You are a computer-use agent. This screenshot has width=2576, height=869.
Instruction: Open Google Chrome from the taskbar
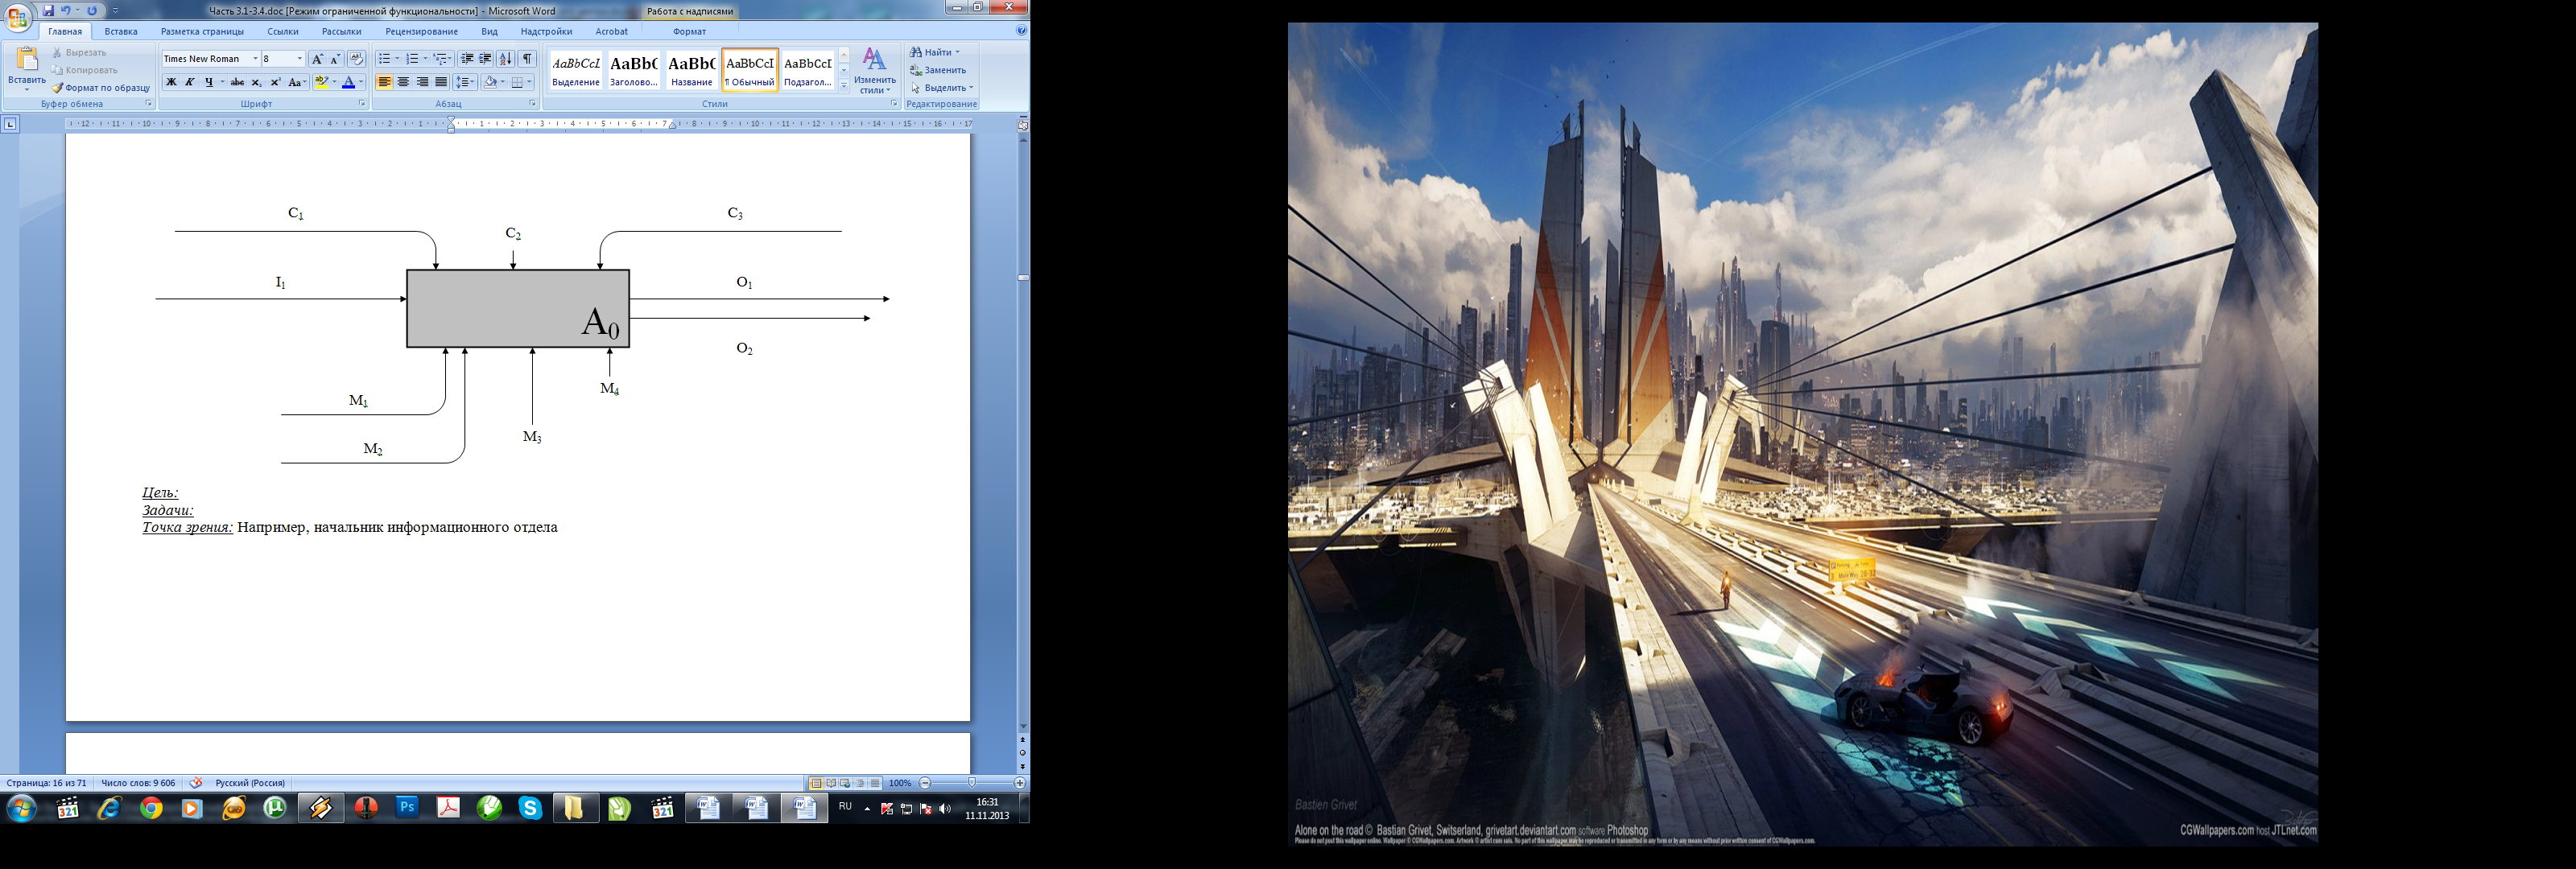pos(151,808)
